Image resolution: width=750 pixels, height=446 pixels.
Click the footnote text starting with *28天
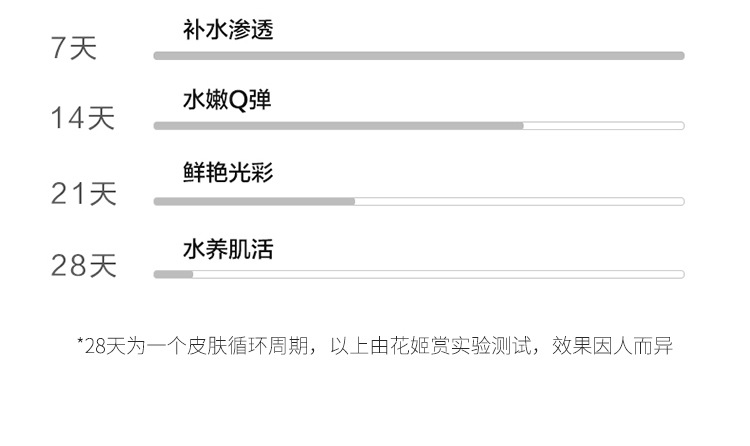point(375,346)
